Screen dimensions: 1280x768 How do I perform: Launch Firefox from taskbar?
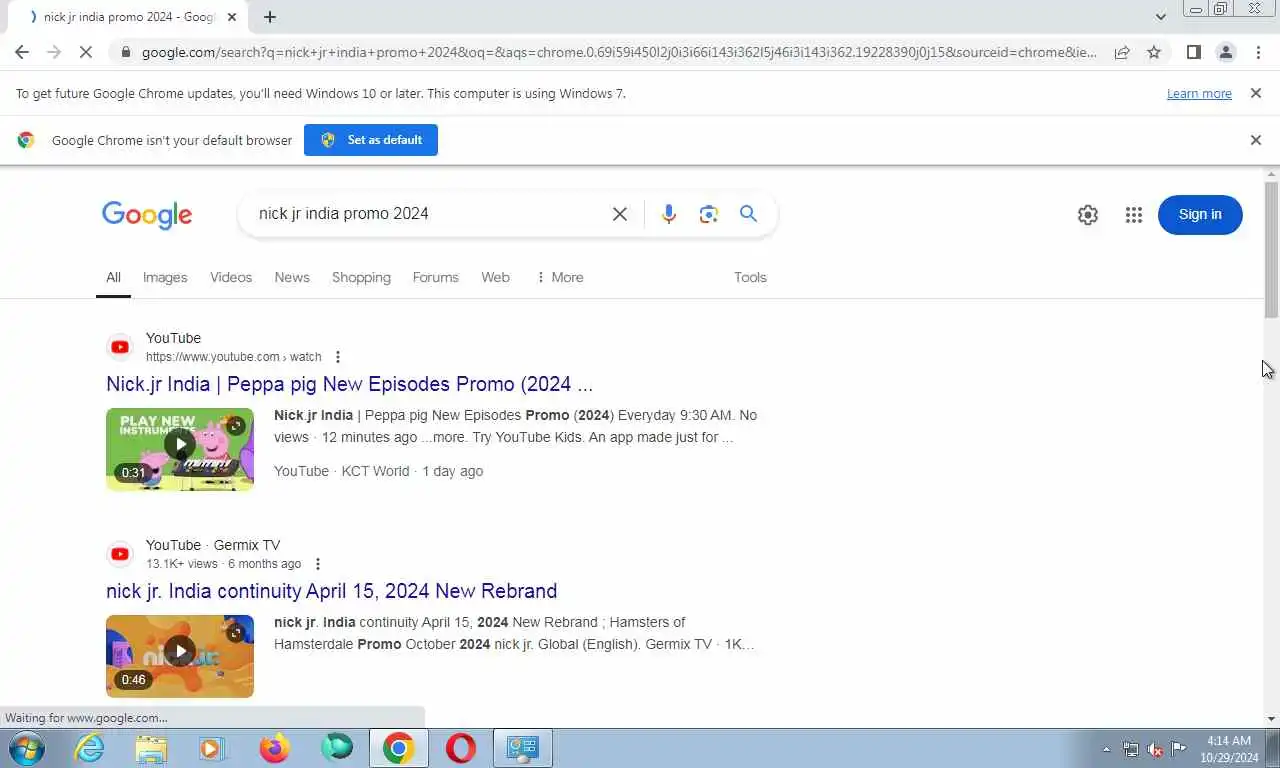coord(274,748)
